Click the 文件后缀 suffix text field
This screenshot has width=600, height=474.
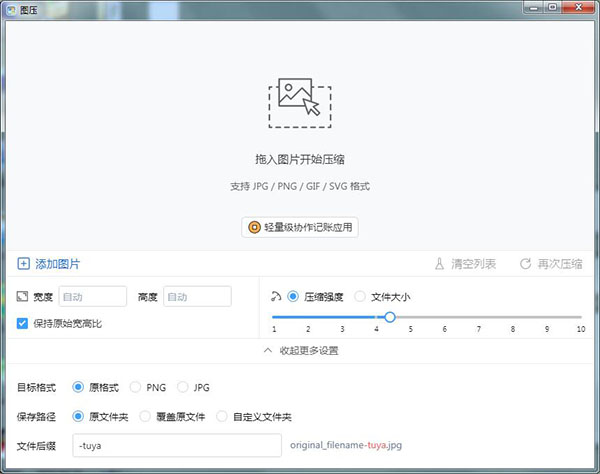176,445
